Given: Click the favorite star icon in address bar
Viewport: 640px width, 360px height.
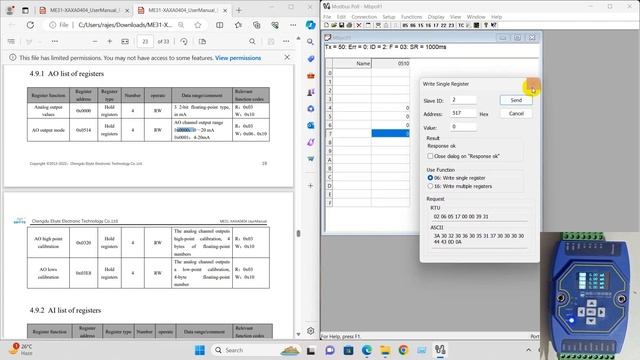Looking at the screenshot, I should coord(198,25).
